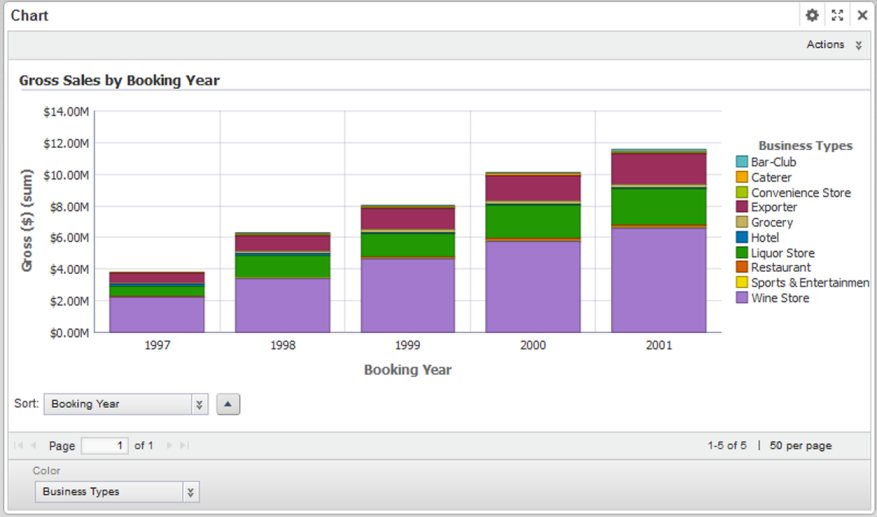
Task: Click the 1999 x-axis label
Action: 408,345
